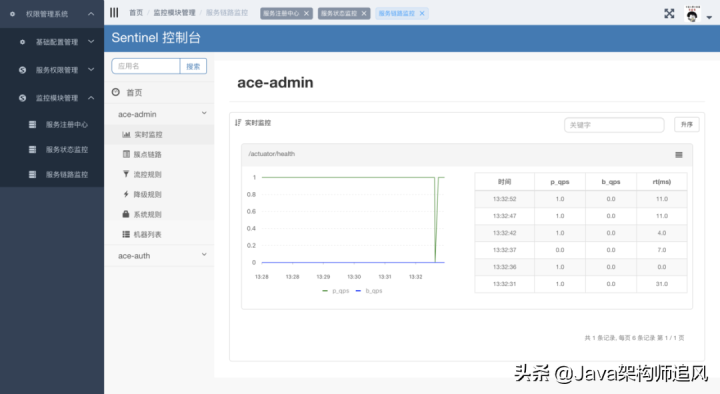Viewport: 720px width, 394px height.
Task: Click the 31.0 rt value cell
Action: point(662,284)
